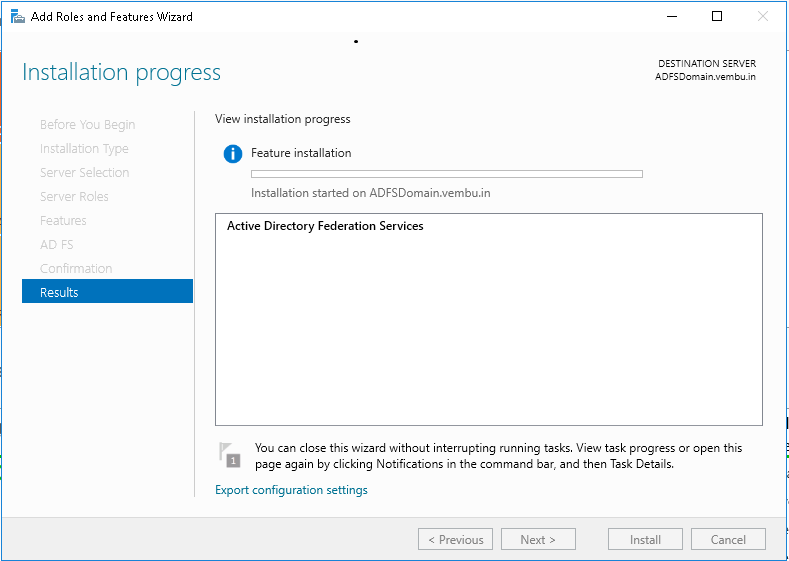Viewport: 789px width, 561px height.
Task: Minimize the Add Roles and Features Wizard
Action: pos(672,16)
